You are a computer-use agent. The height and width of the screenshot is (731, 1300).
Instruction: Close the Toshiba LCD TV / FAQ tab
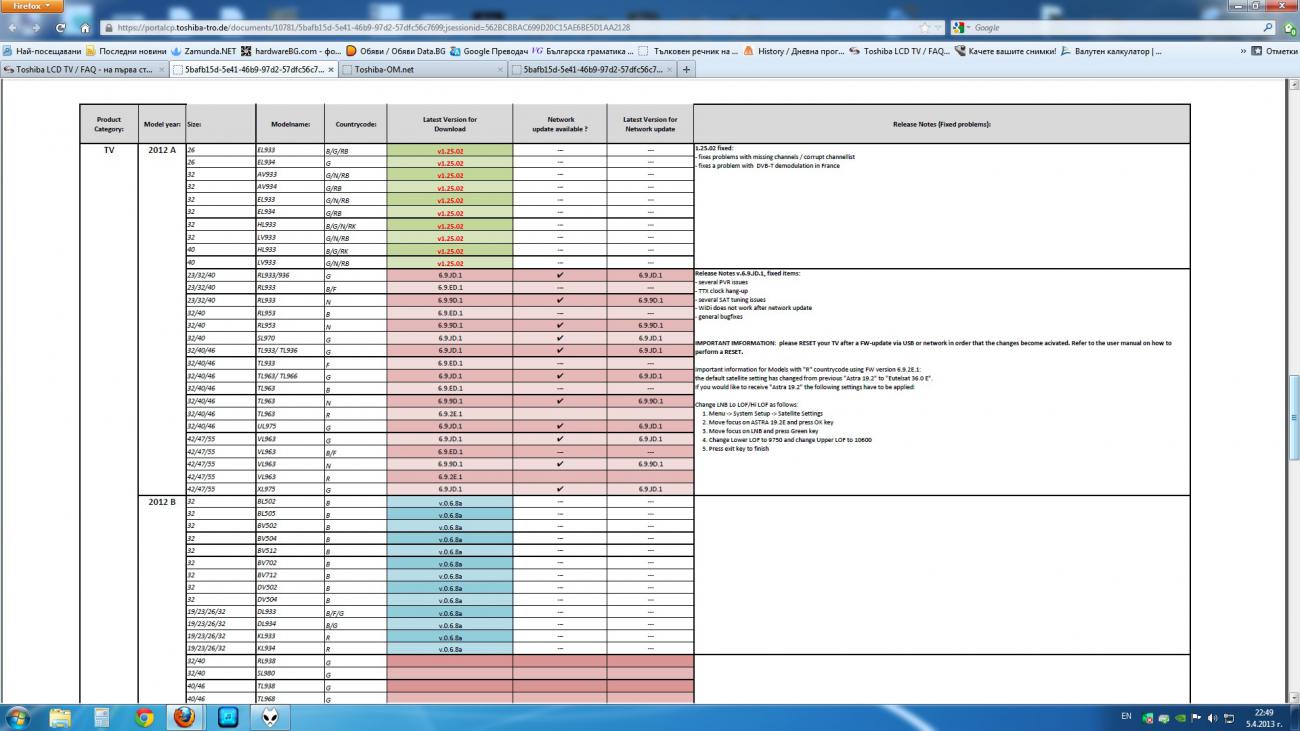[160, 69]
